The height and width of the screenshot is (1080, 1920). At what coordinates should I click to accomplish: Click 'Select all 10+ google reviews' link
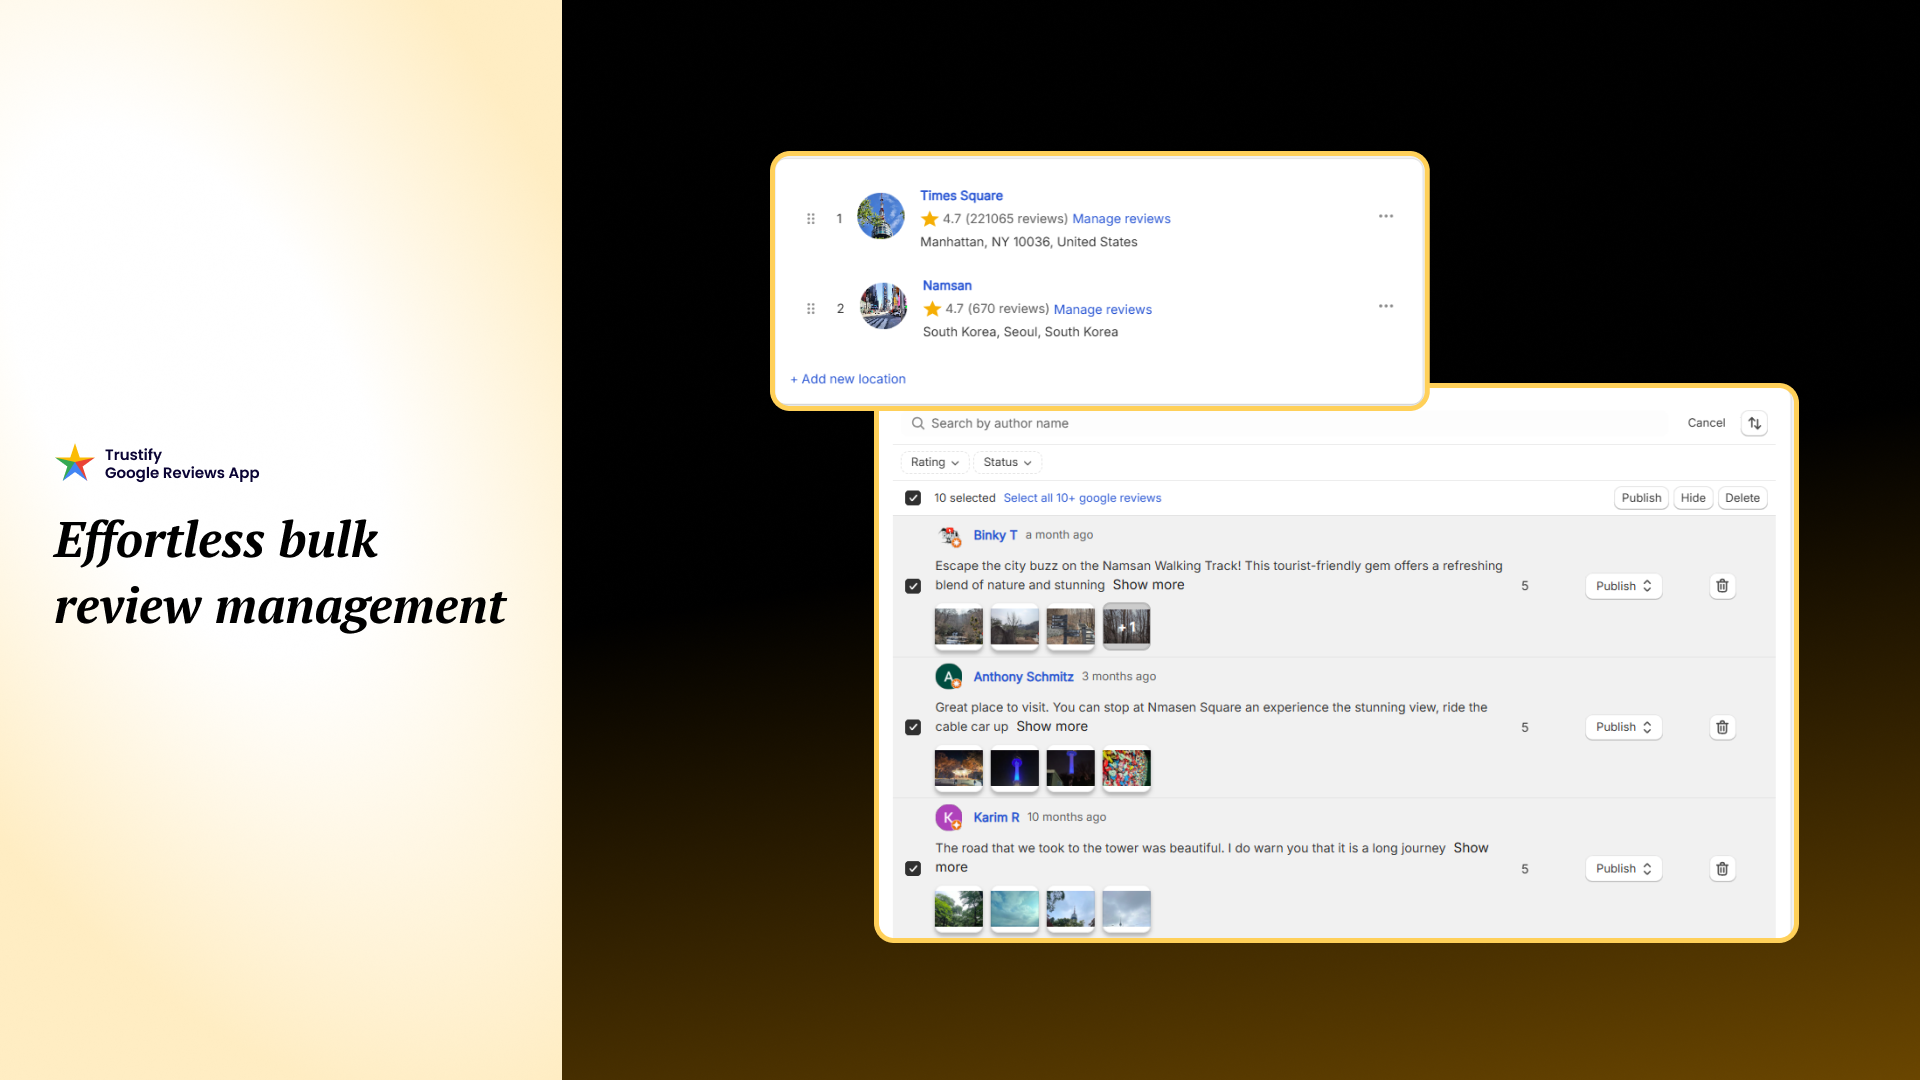coord(1082,498)
